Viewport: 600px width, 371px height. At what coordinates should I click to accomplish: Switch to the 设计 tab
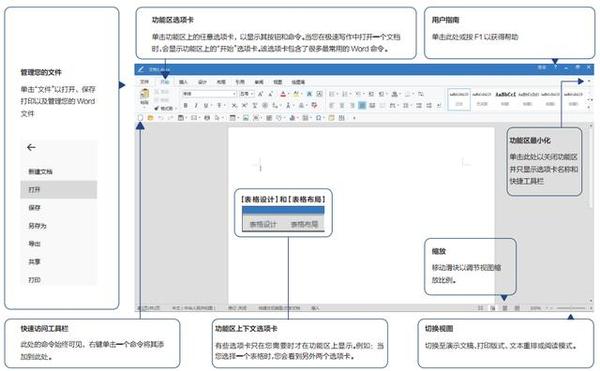click(x=202, y=82)
